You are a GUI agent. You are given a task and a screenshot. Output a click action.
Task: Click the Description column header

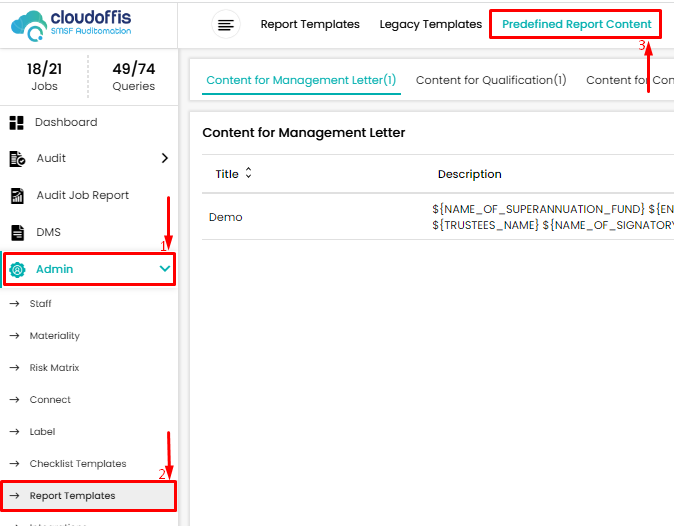(x=469, y=174)
